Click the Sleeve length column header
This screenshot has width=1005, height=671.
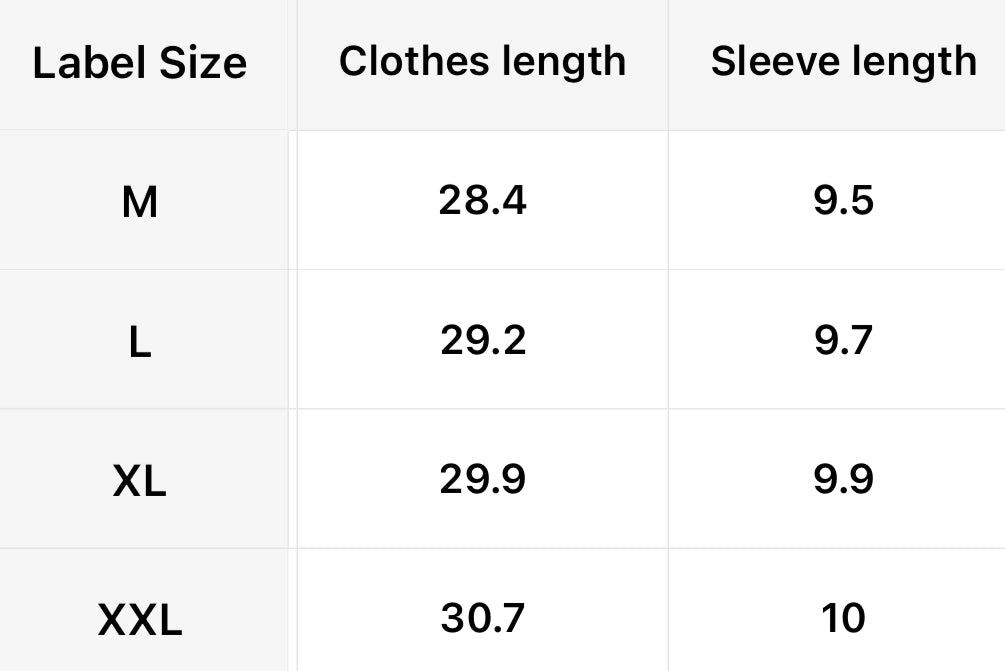click(x=843, y=61)
